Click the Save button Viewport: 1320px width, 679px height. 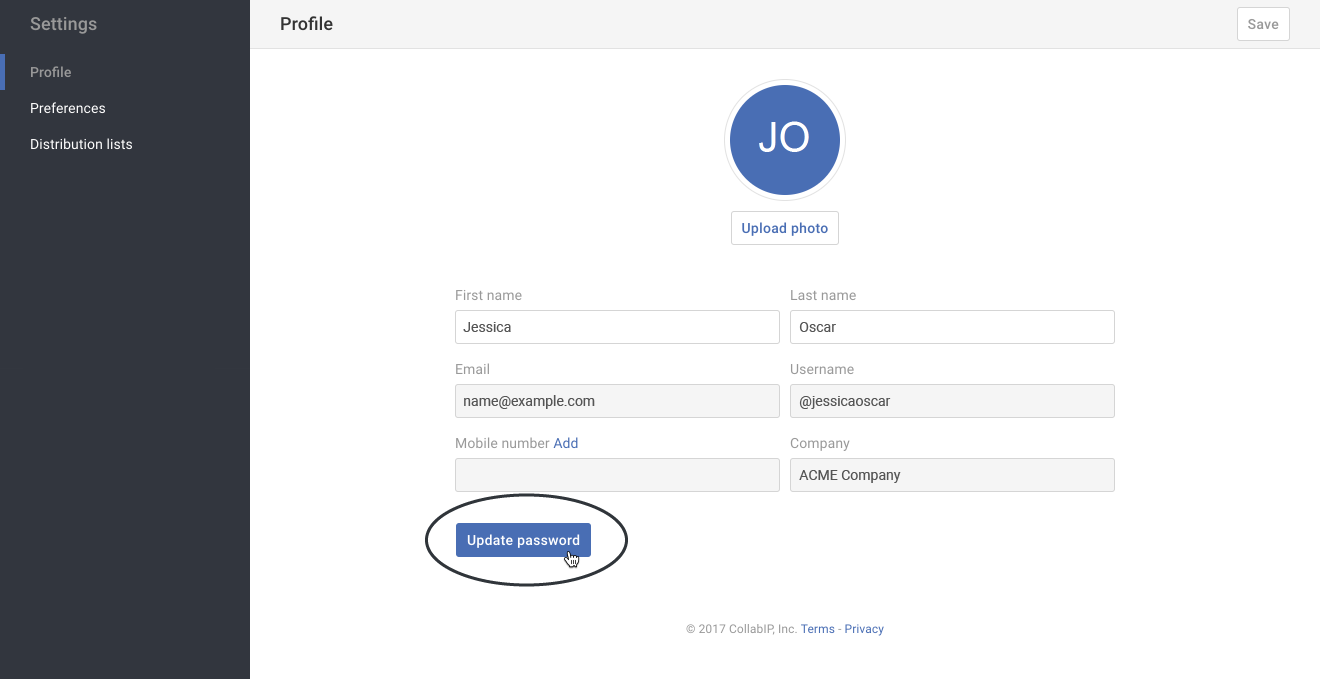pyautogui.click(x=1262, y=23)
